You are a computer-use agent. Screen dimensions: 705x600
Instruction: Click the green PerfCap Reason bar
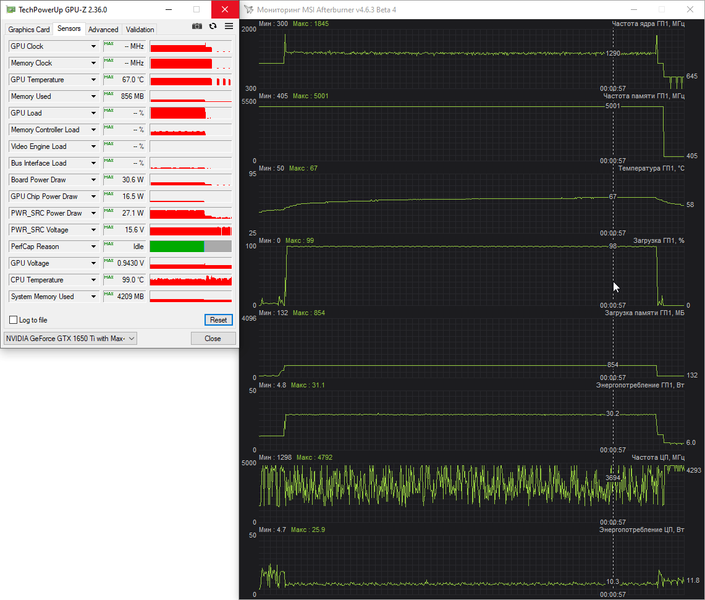[x=177, y=246]
